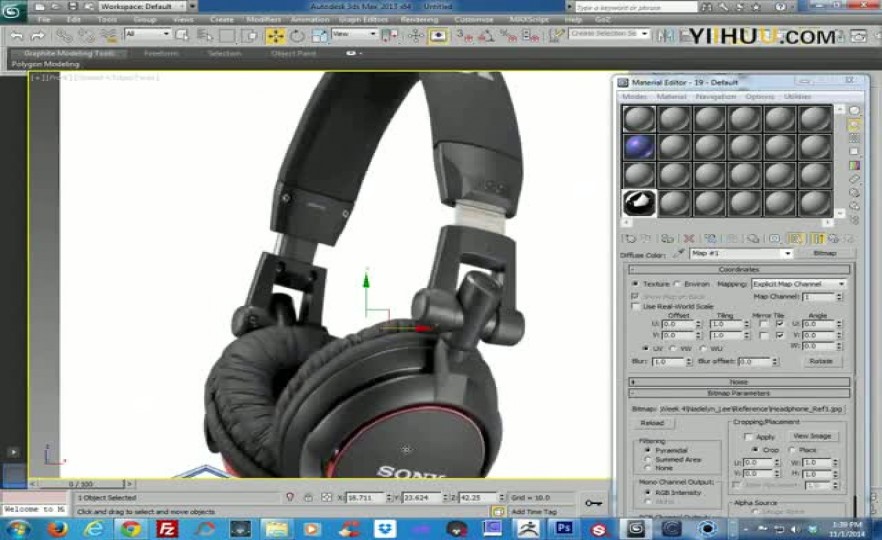Open FileZilla from the taskbar

pyautogui.click(x=166, y=529)
